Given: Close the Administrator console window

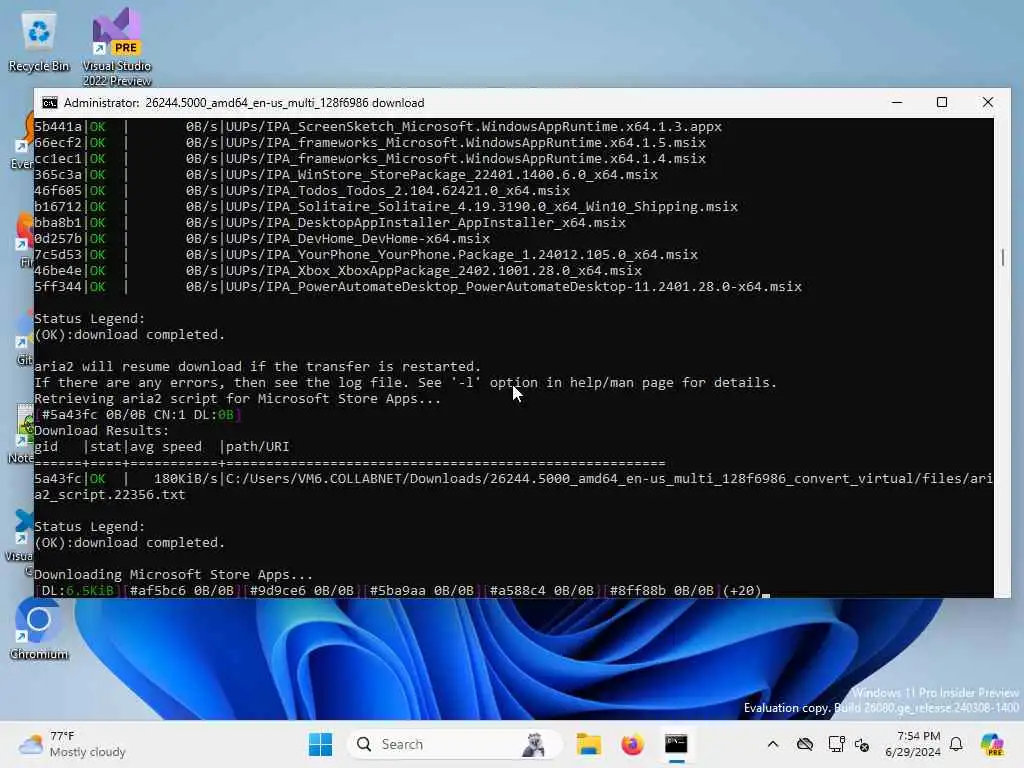Looking at the screenshot, I should 987,103.
